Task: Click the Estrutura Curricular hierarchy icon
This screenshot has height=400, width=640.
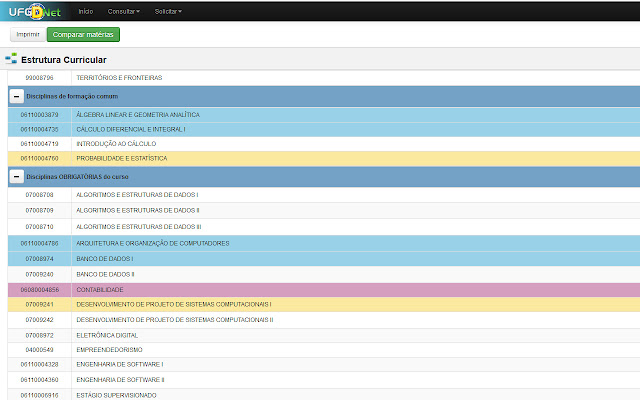Action: tap(11, 60)
